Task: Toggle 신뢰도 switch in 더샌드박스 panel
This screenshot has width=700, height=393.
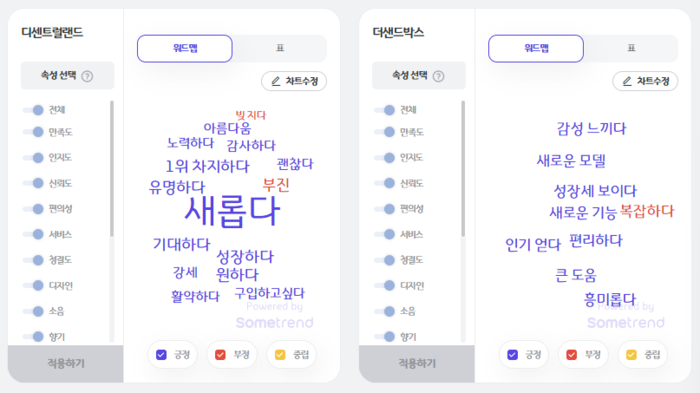Action: (x=384, y=183)
